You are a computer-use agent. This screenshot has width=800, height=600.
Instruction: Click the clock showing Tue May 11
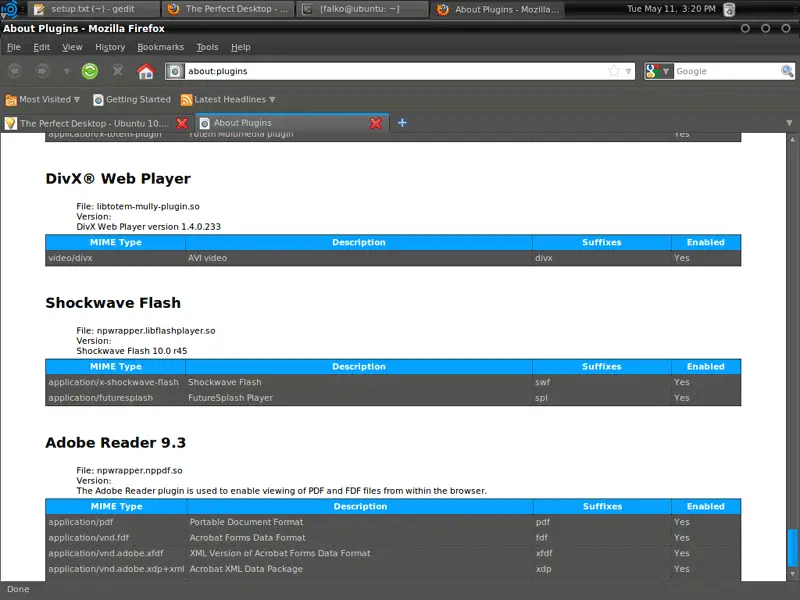(671, 9)
